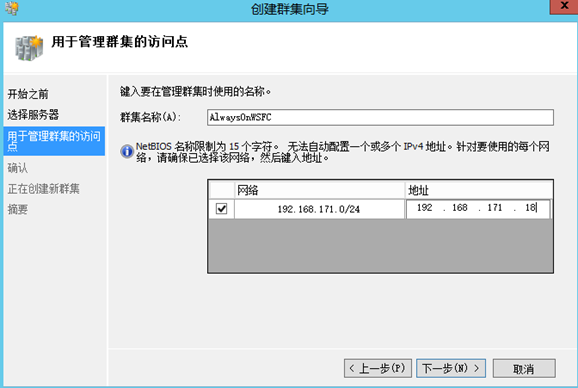Click the 键入要在管理群集时使用的名称 instruction text
The width and height of the screenshot is (578, 388).
[x=195, y=91]
